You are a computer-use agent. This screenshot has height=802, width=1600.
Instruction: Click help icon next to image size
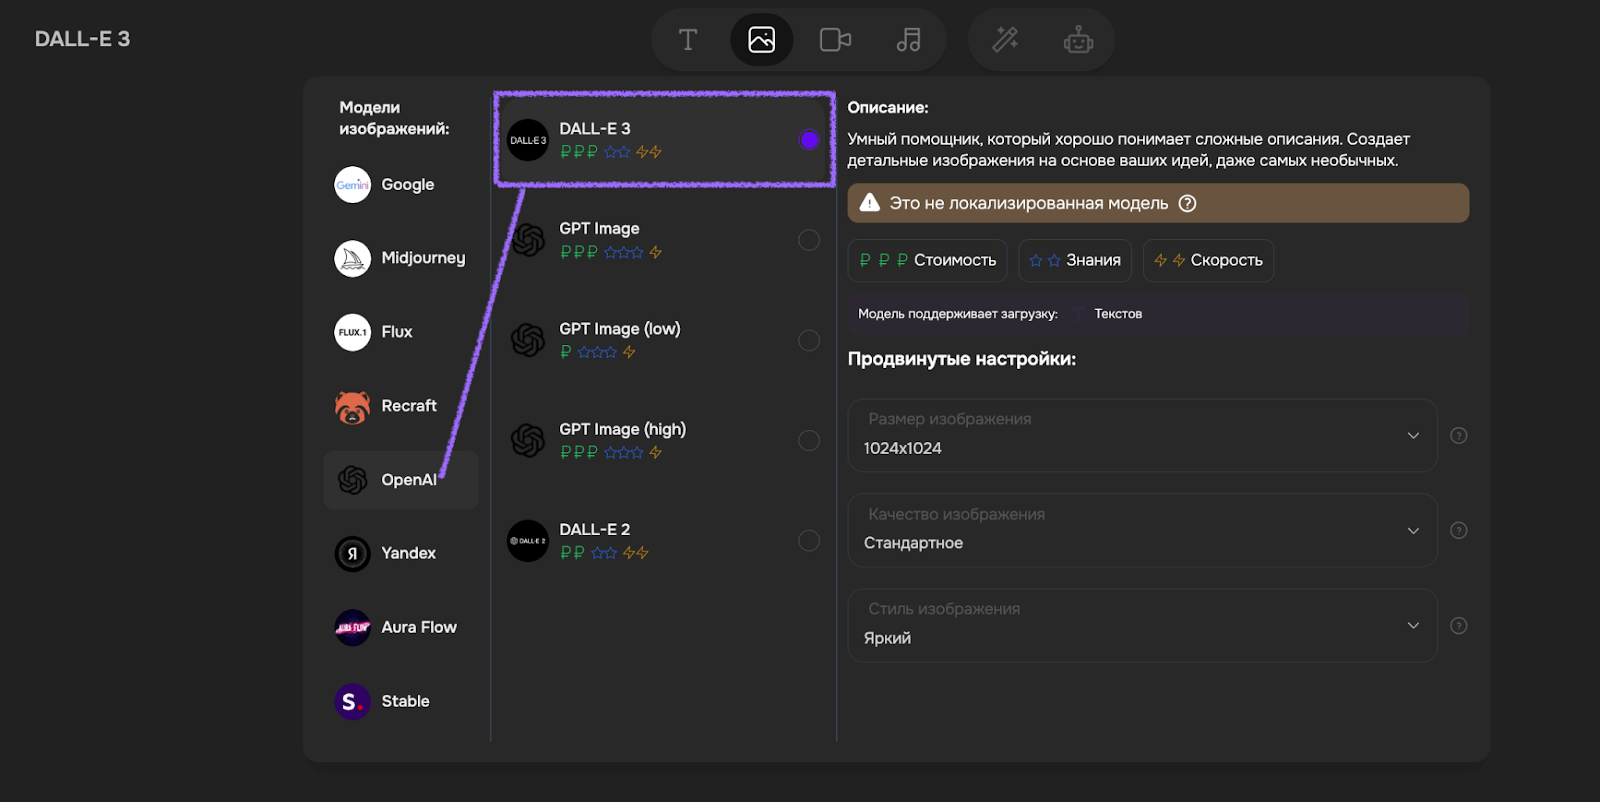1459,436
